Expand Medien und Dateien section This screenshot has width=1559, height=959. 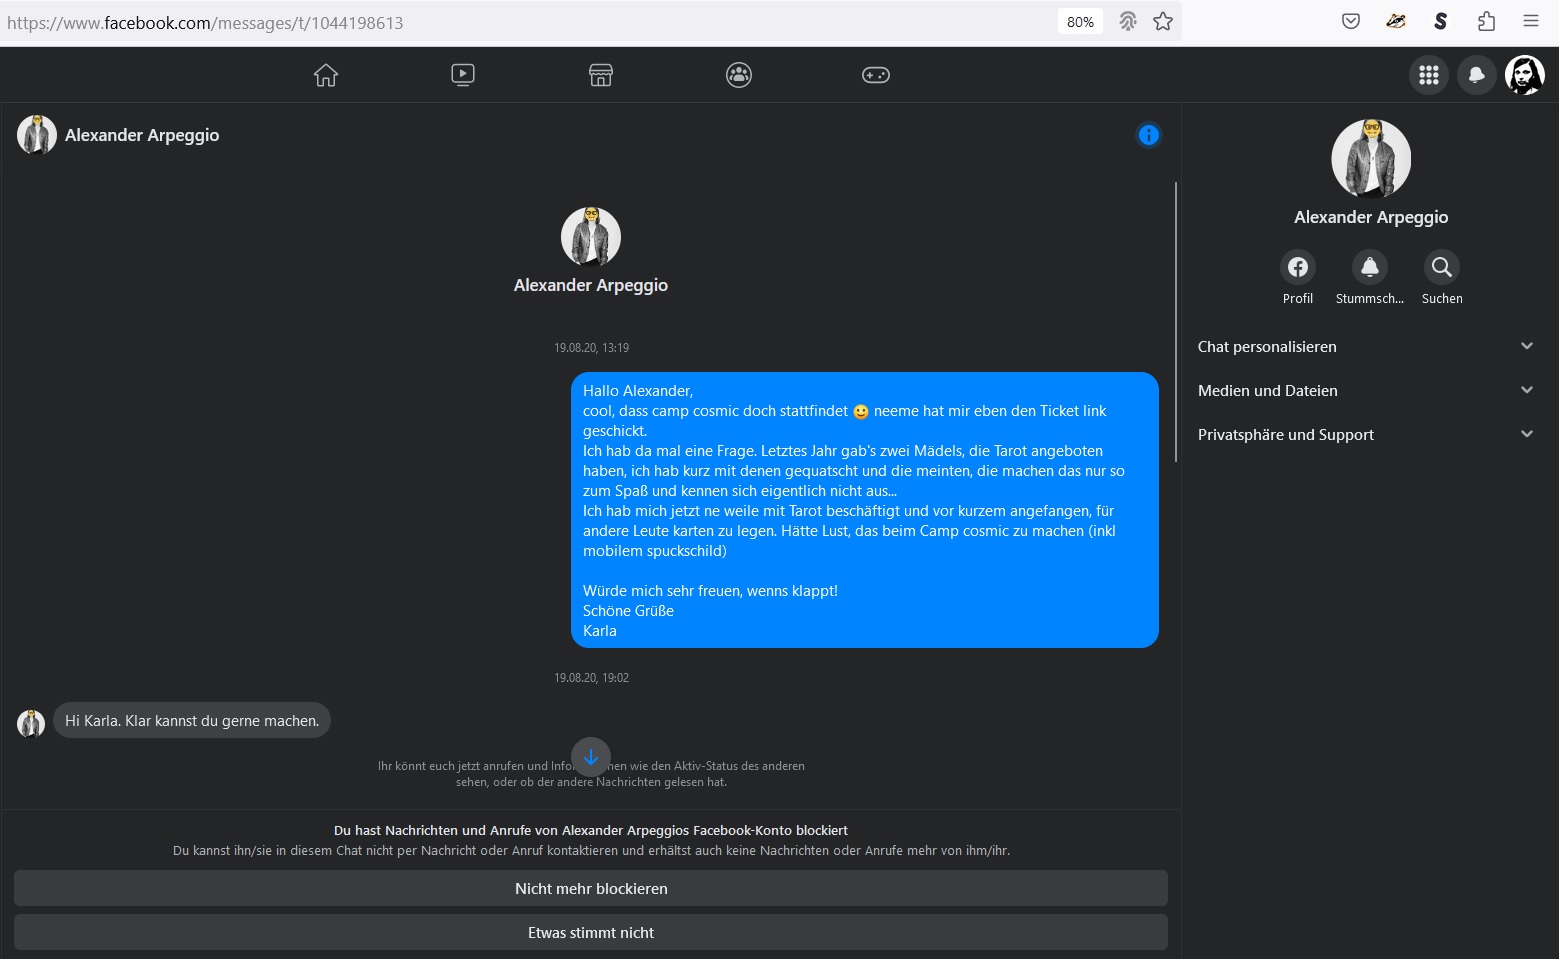pyautogui.click(x=1365, y=391)
